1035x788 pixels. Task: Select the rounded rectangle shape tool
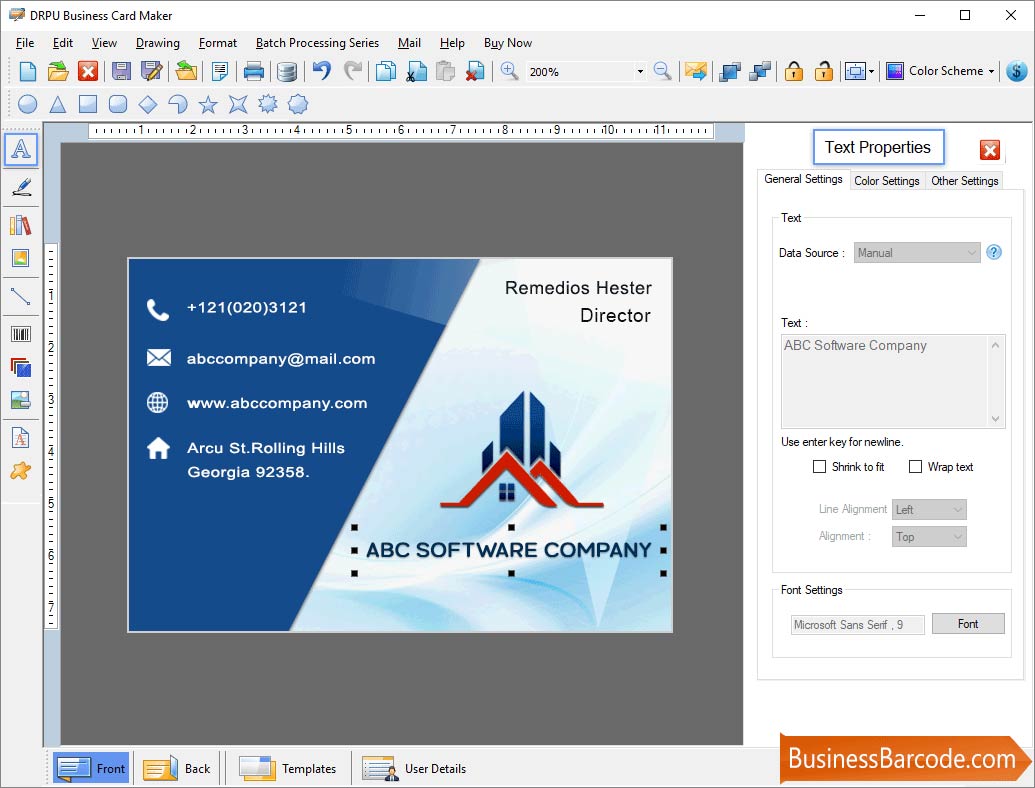click(117, 104)
